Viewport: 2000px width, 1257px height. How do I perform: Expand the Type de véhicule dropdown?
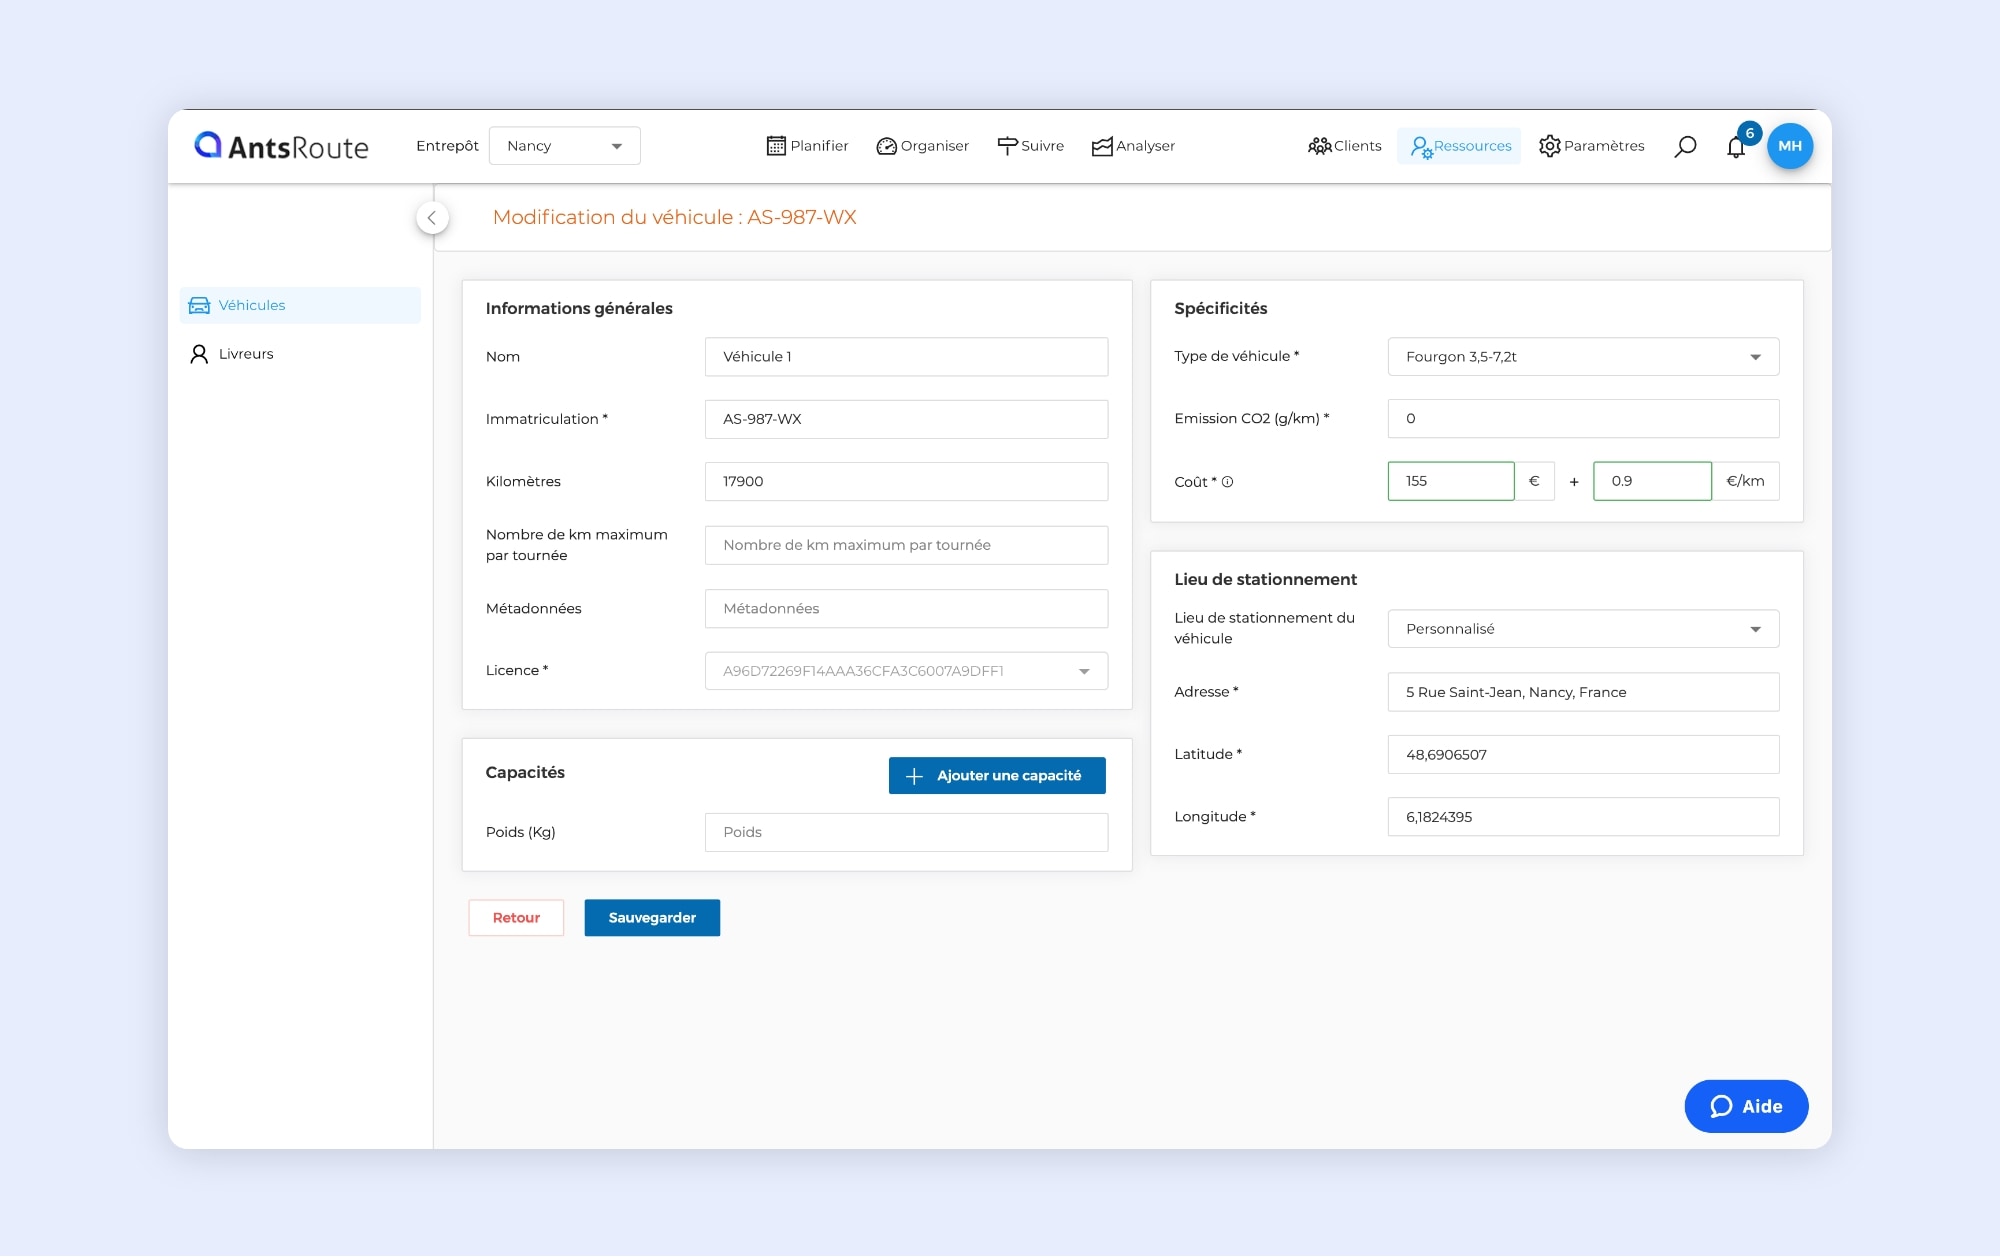[1583, 357]
